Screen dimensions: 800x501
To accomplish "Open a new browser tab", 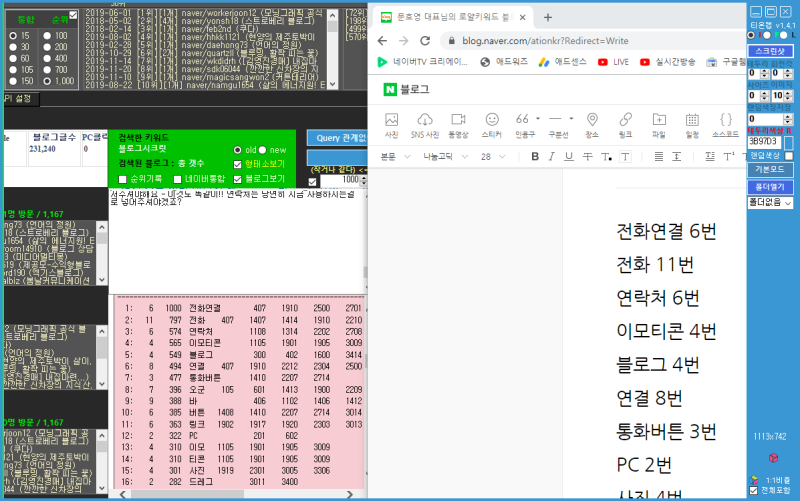I will [x=548, y=17].
